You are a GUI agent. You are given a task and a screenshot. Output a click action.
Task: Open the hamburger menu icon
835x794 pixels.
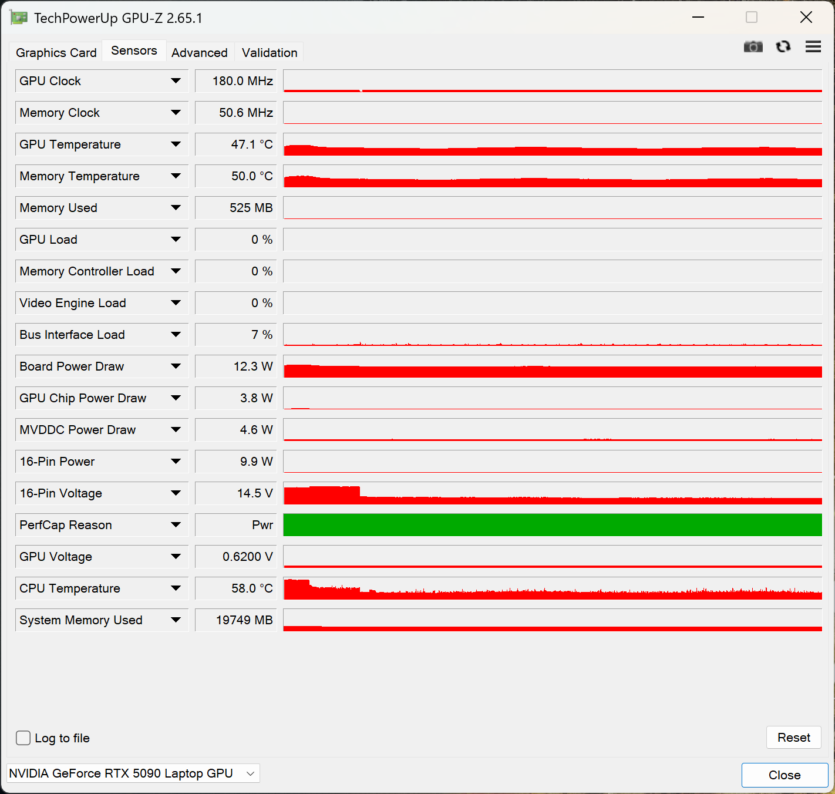click(x=813, y=47)
